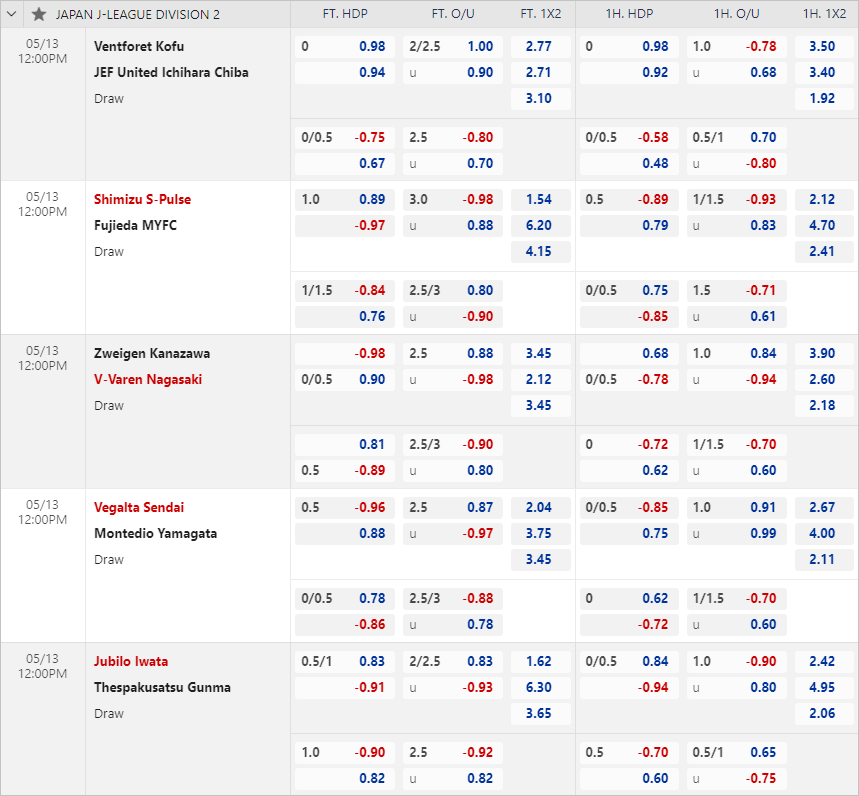Choose 1H draw odds 1.92 for Kofu match
859x796 pixels.
(x=824, y=99)
